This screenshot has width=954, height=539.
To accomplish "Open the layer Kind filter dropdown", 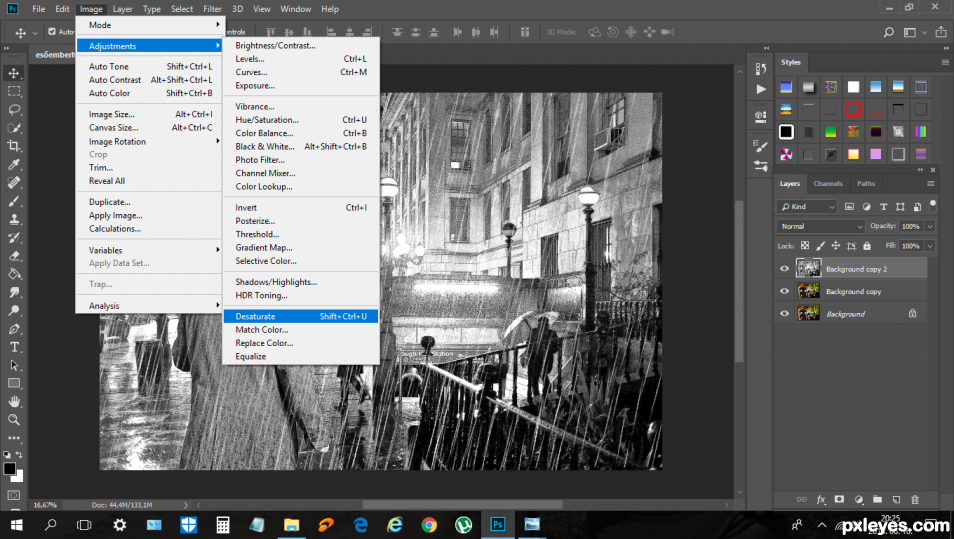I will (x=807, y=207).
